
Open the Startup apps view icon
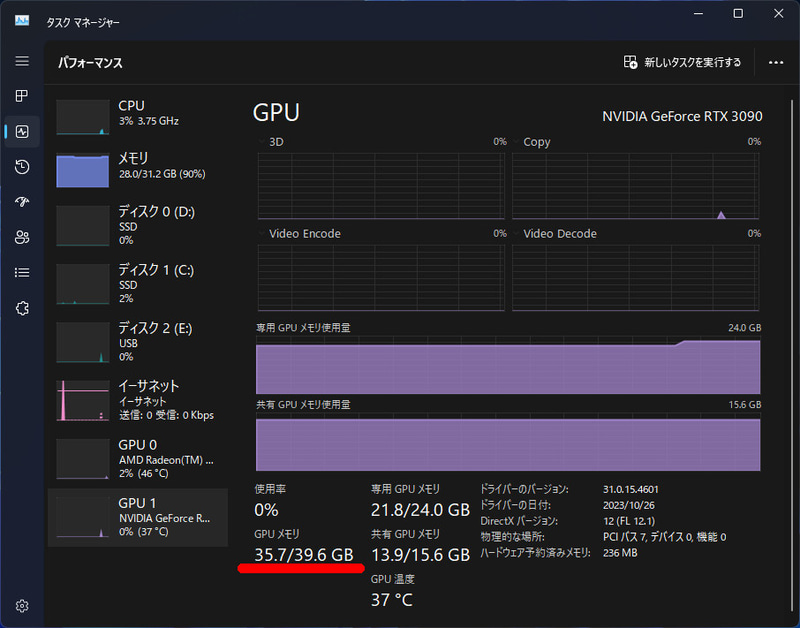[x=21, y=202]
